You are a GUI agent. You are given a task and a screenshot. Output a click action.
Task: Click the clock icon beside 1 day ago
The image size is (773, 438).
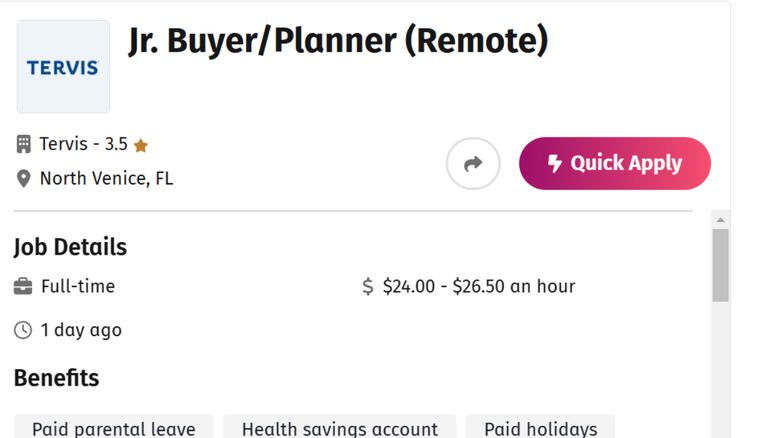click(23, 330)
